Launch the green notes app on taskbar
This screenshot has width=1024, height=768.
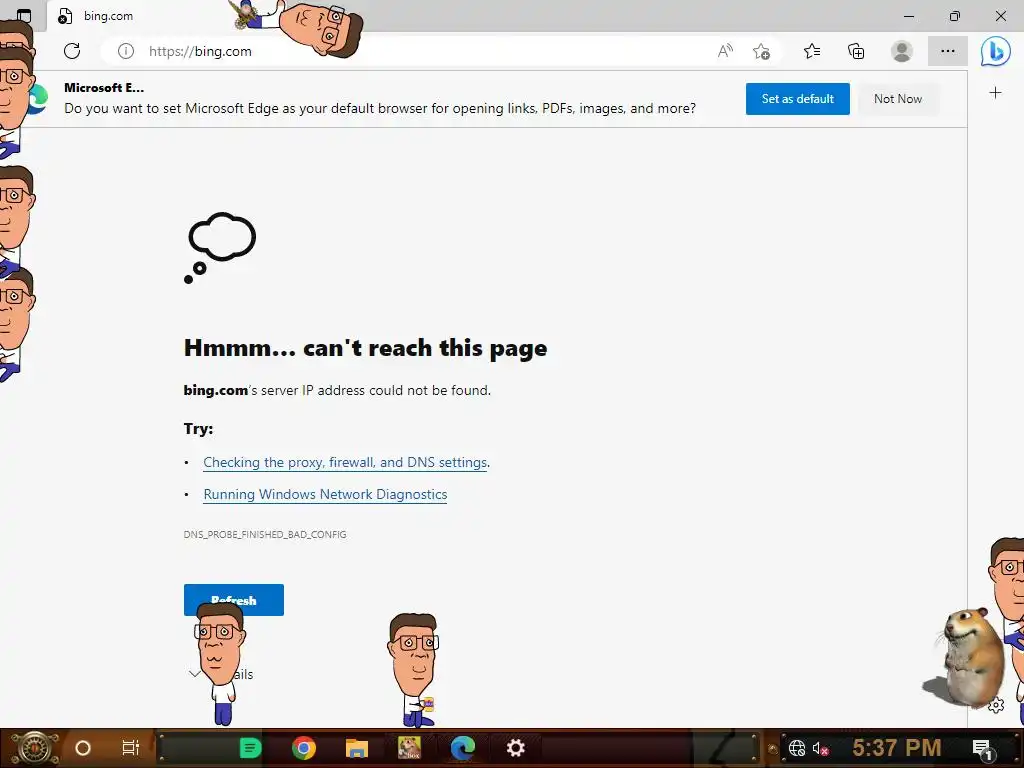(x=250, y=748)
